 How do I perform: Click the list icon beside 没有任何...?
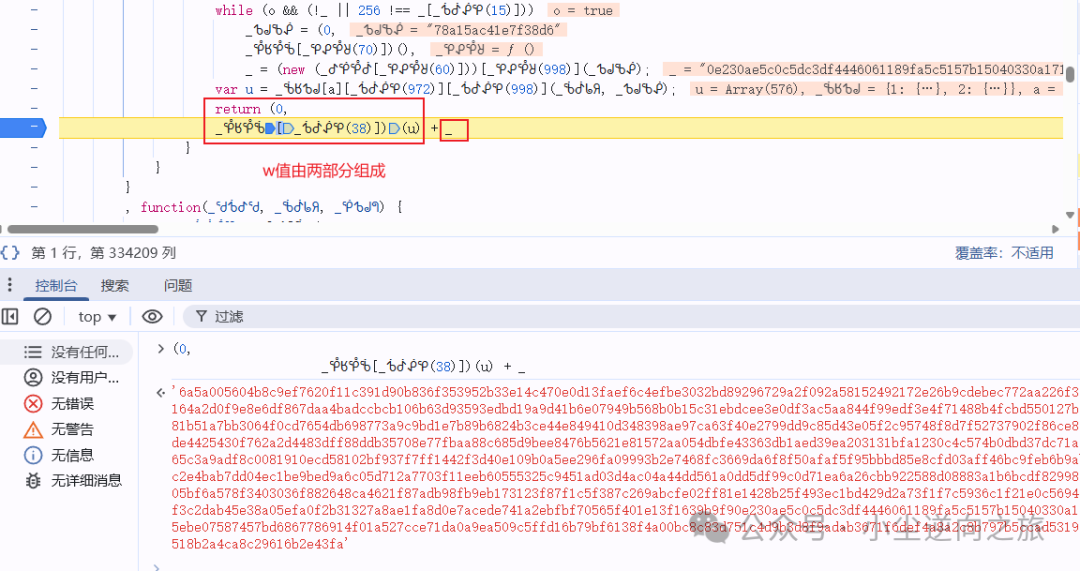[x=33, y=352]
